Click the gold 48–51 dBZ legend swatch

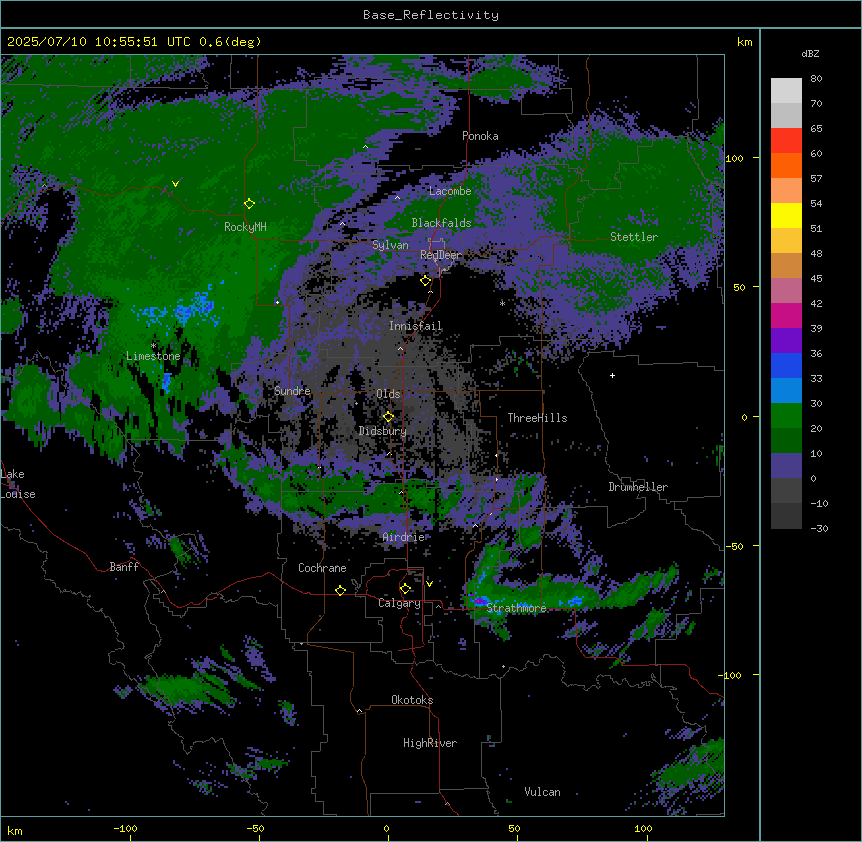click(786, 241)
